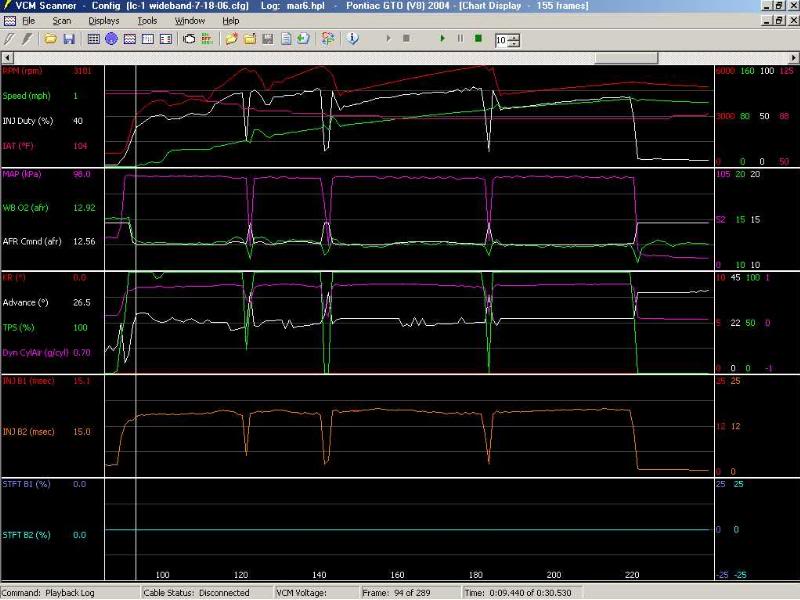Viewport: 800px width, 600px height.
Task: Increase playback speed with up arrow
Action: click(514, 36)
